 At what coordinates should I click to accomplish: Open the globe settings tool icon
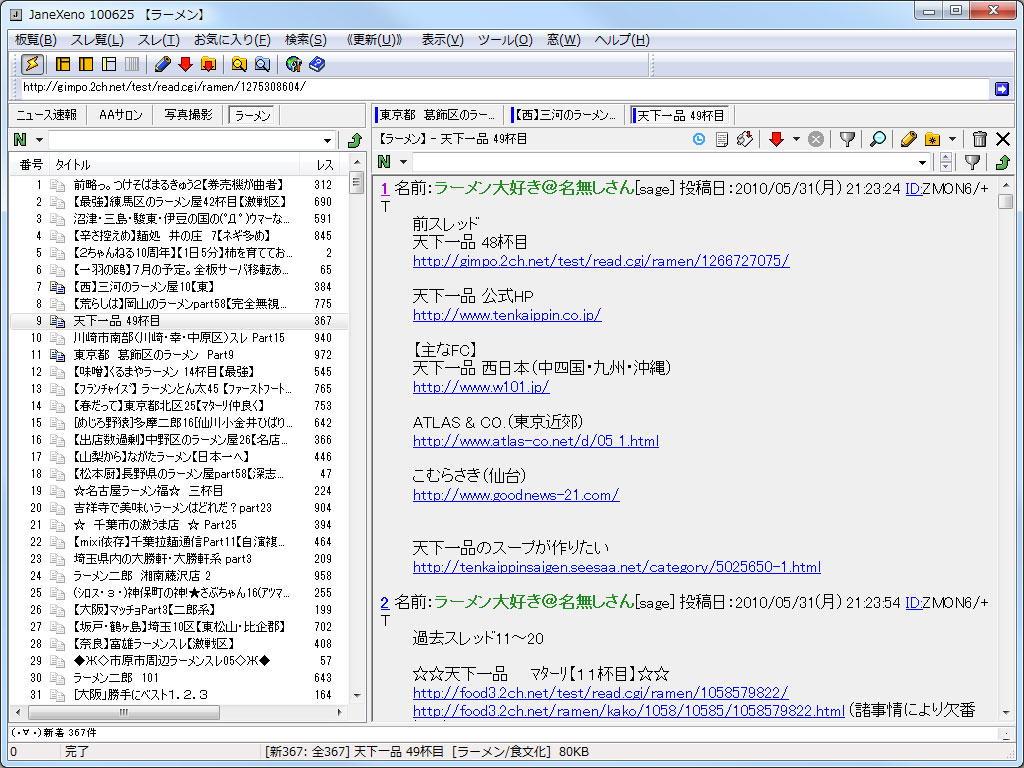coord(294,64)
